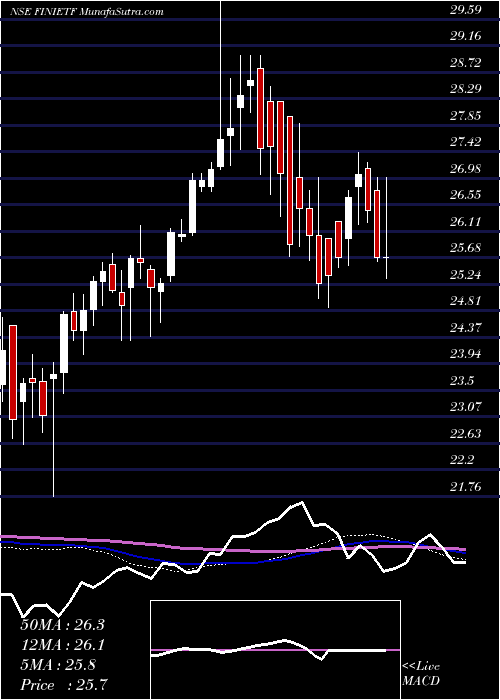This screenshot has height=700, width=500.
Task: Click the 50MA : 26.3 readout
Action: 63,625
